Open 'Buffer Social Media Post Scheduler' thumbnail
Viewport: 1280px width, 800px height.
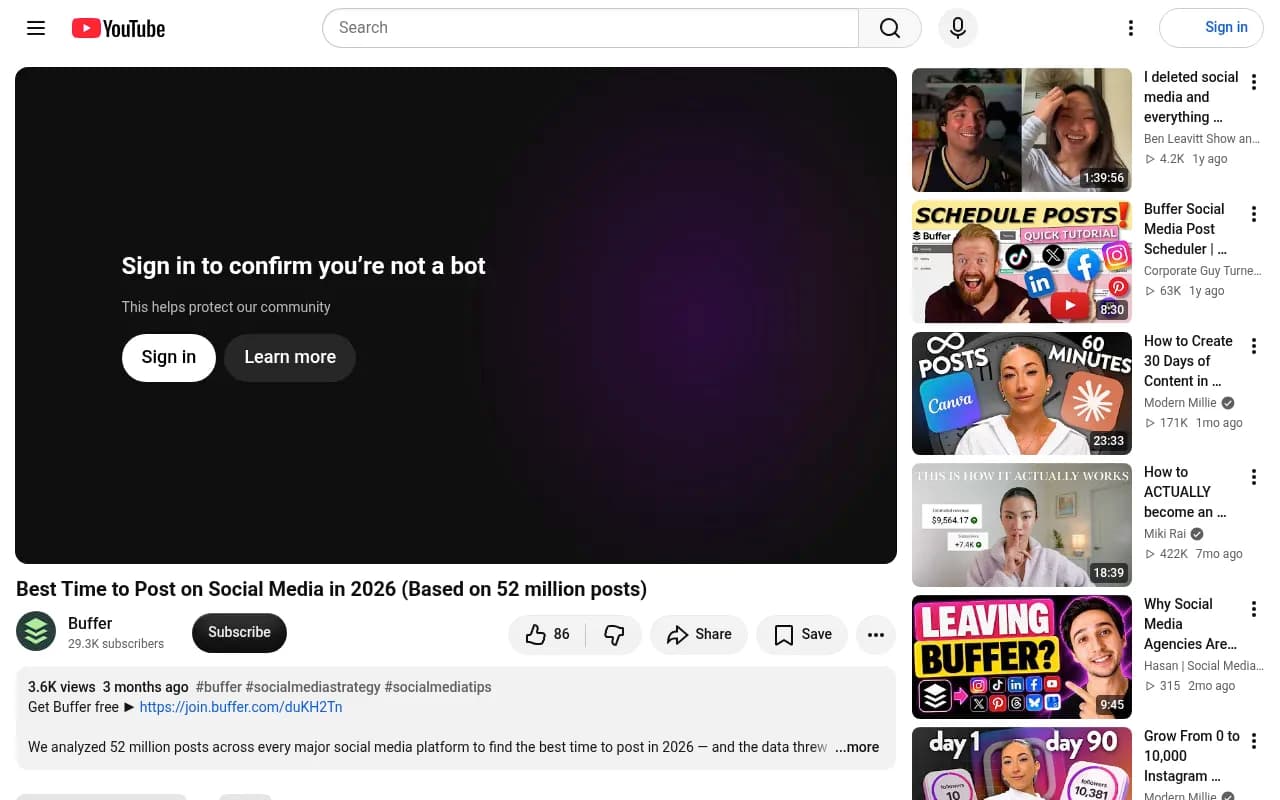pos(1022,262)
